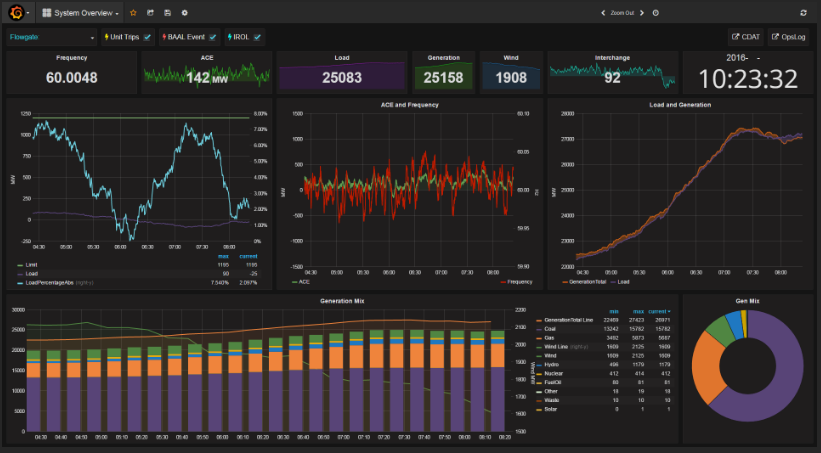Click the share dashboard icon
This screenshot has height=453, width=821.
(x=150, y=13)
